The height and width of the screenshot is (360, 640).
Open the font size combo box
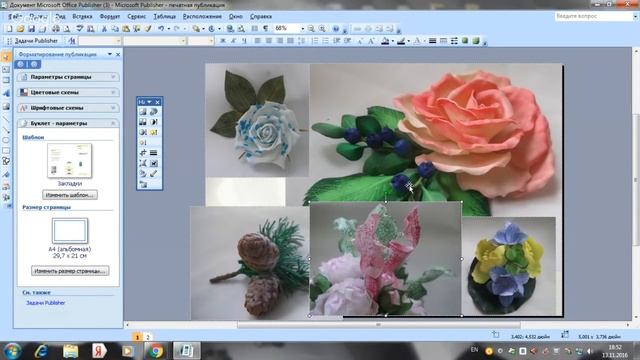(201, 41)
